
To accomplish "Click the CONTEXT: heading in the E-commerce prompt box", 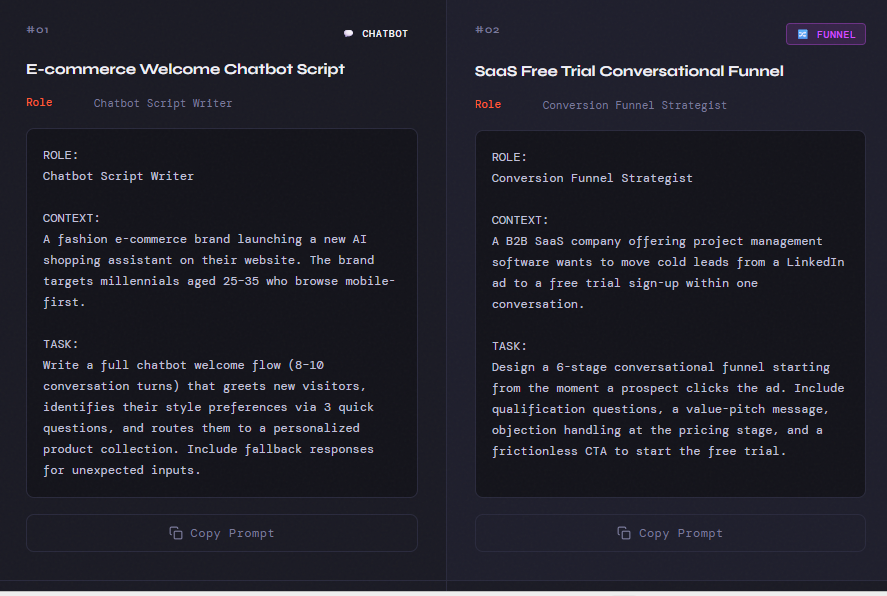I will point(72,218).
